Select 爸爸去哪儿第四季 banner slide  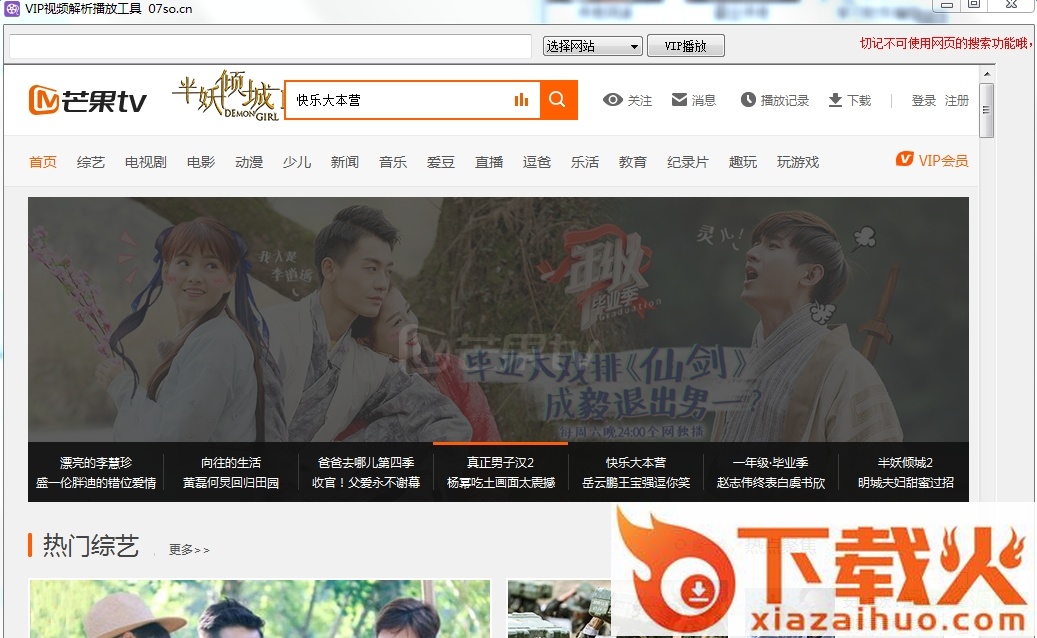click(366, 472)
